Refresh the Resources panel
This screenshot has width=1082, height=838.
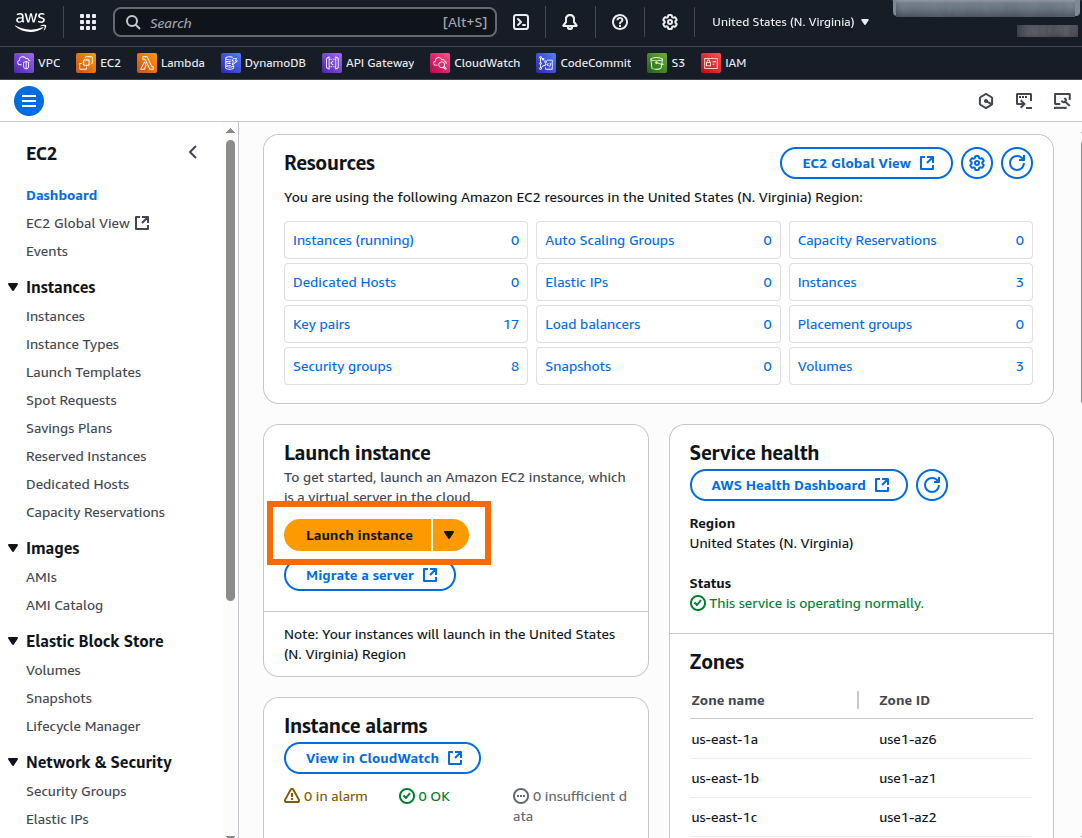click(1016, 162)
